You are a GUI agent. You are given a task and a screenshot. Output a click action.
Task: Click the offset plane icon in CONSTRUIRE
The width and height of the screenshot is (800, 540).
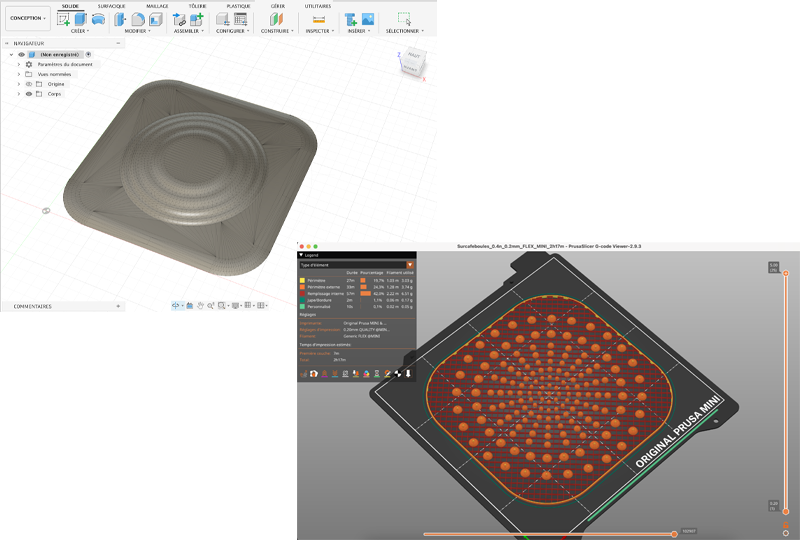(276, 19)
